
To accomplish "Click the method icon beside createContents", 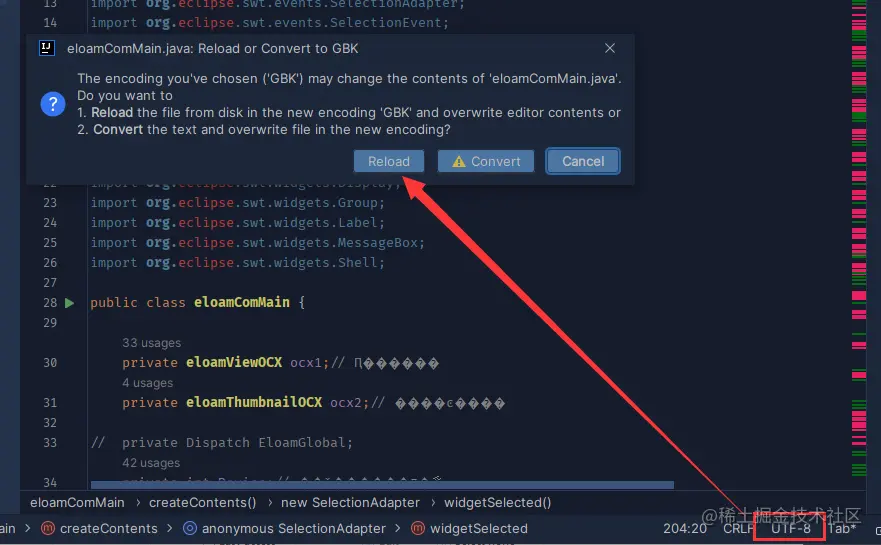I will 48,528.
